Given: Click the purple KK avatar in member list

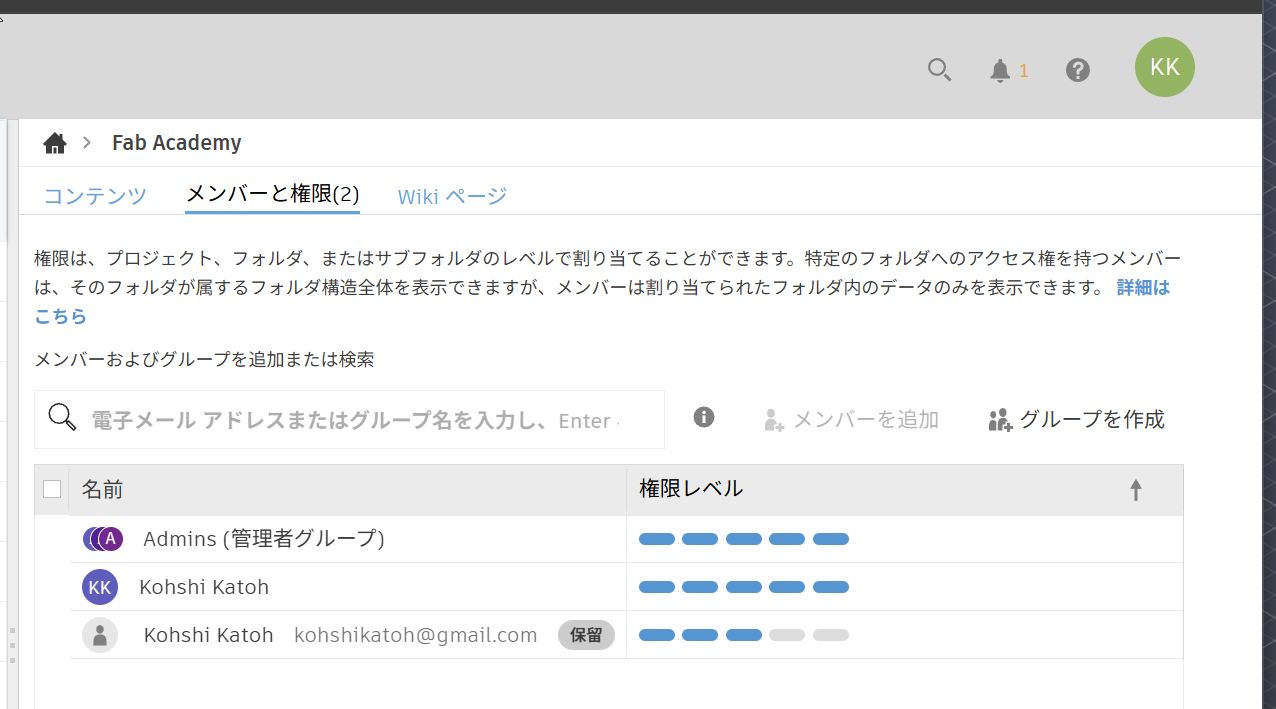Looking at the screenshot, I should point(100,587).
